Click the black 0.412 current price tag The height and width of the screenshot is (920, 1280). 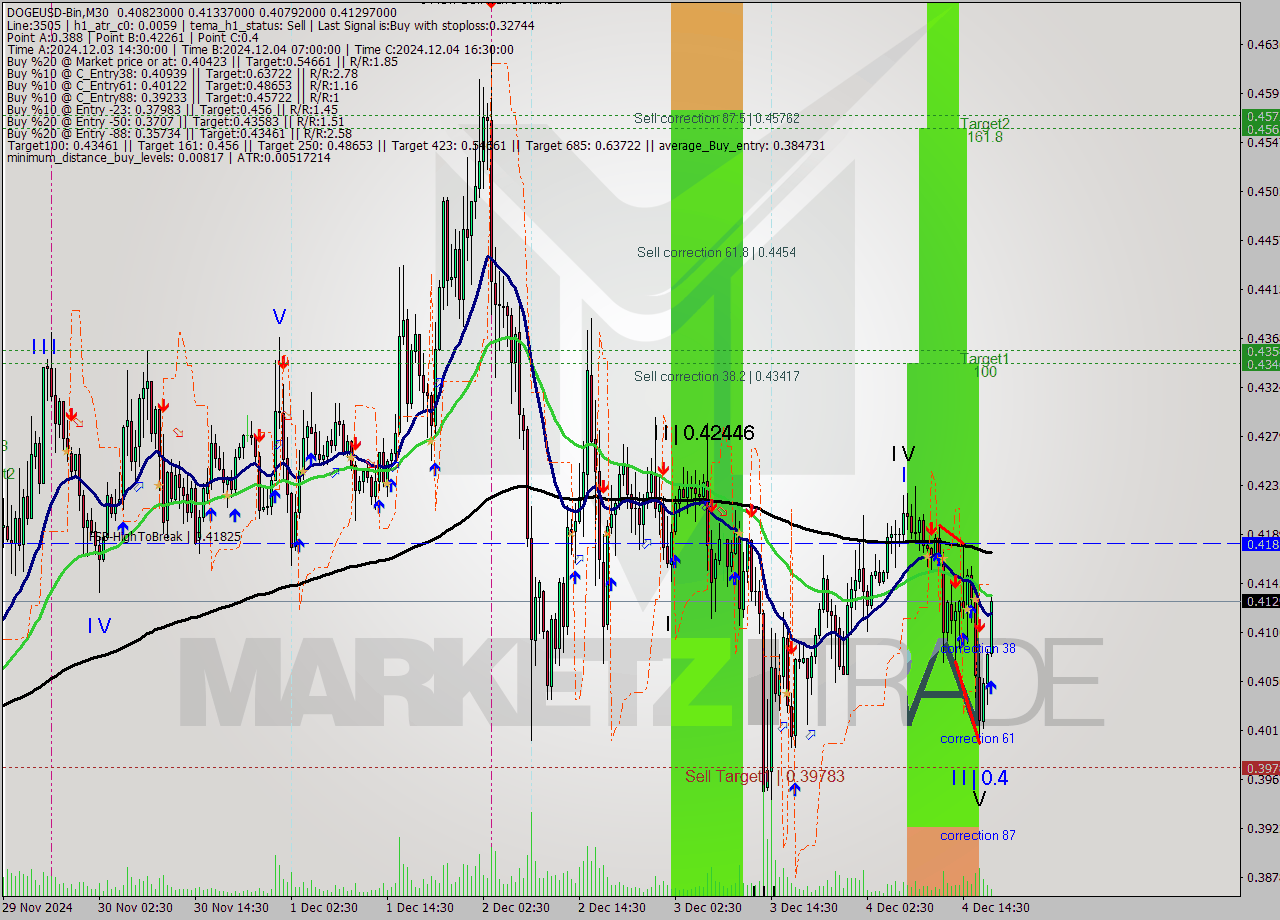point(1261,601)
